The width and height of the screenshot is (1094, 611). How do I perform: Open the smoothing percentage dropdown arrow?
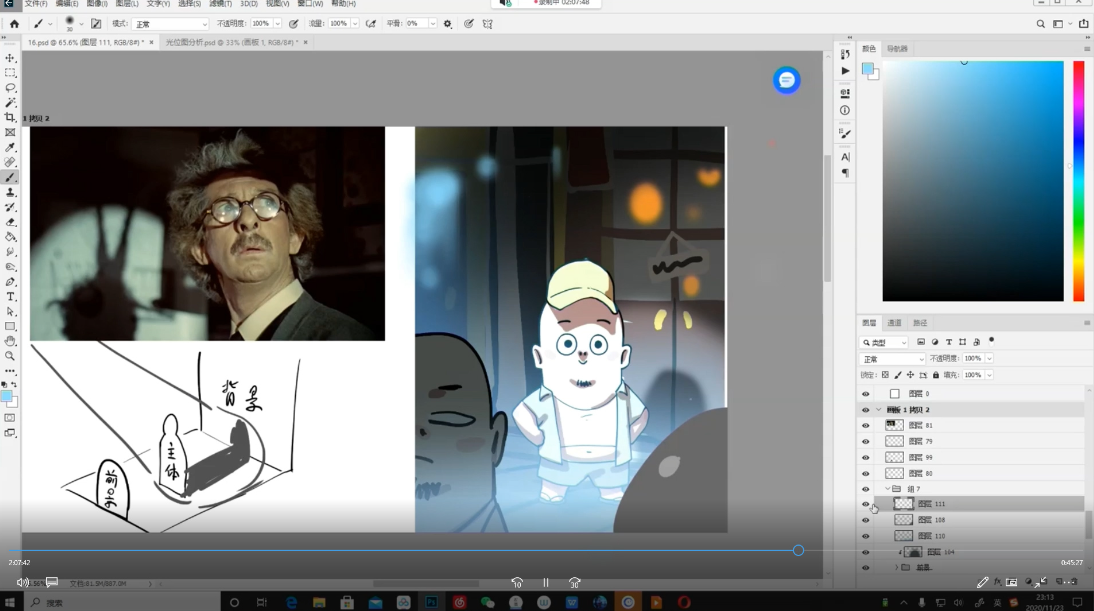[433, 24]
